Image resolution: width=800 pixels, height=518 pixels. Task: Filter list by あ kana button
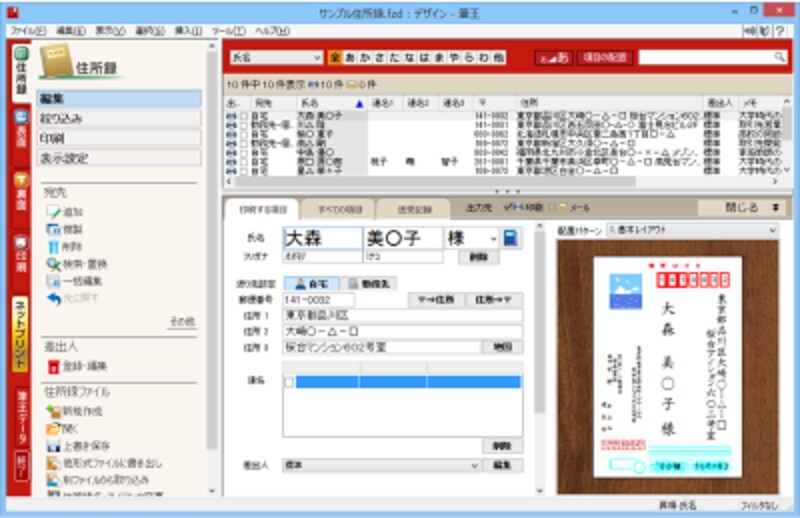tap(349, 57)
